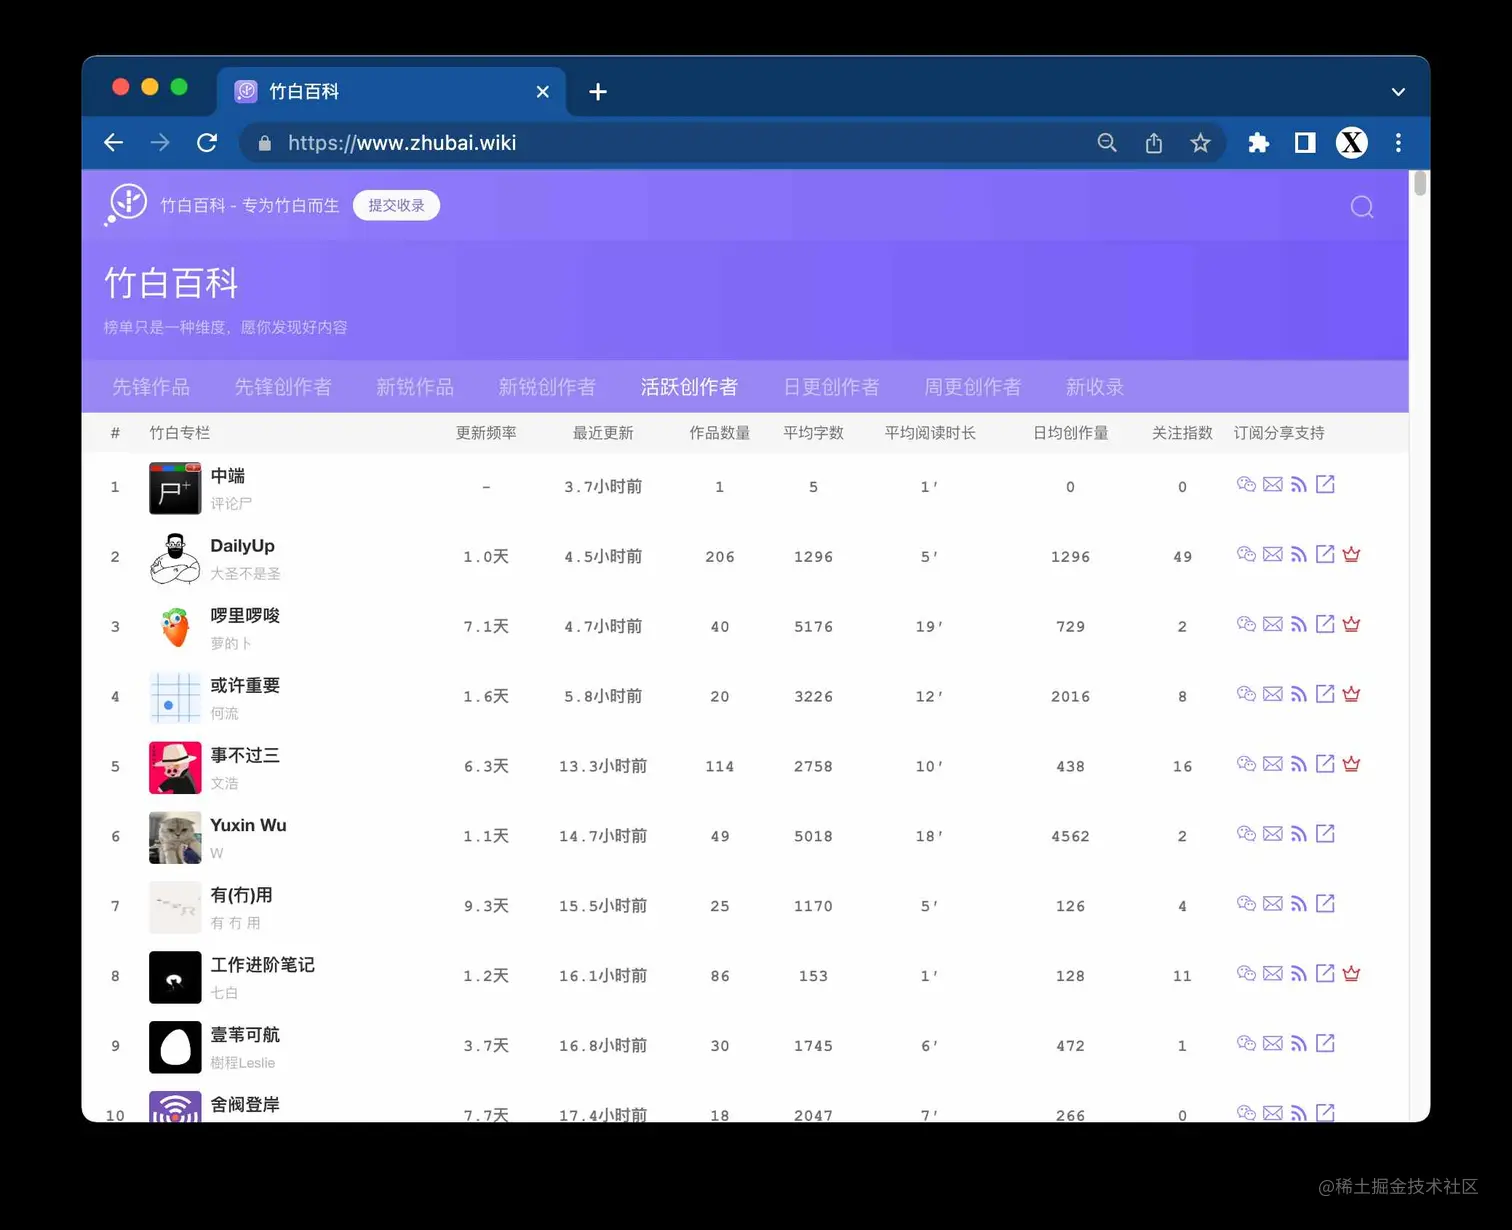Image resolution: width=1512 pixels, height=1230 pixels.
Task: Close the 竹白百科 browser tab
Action: (x=543, y=92)
